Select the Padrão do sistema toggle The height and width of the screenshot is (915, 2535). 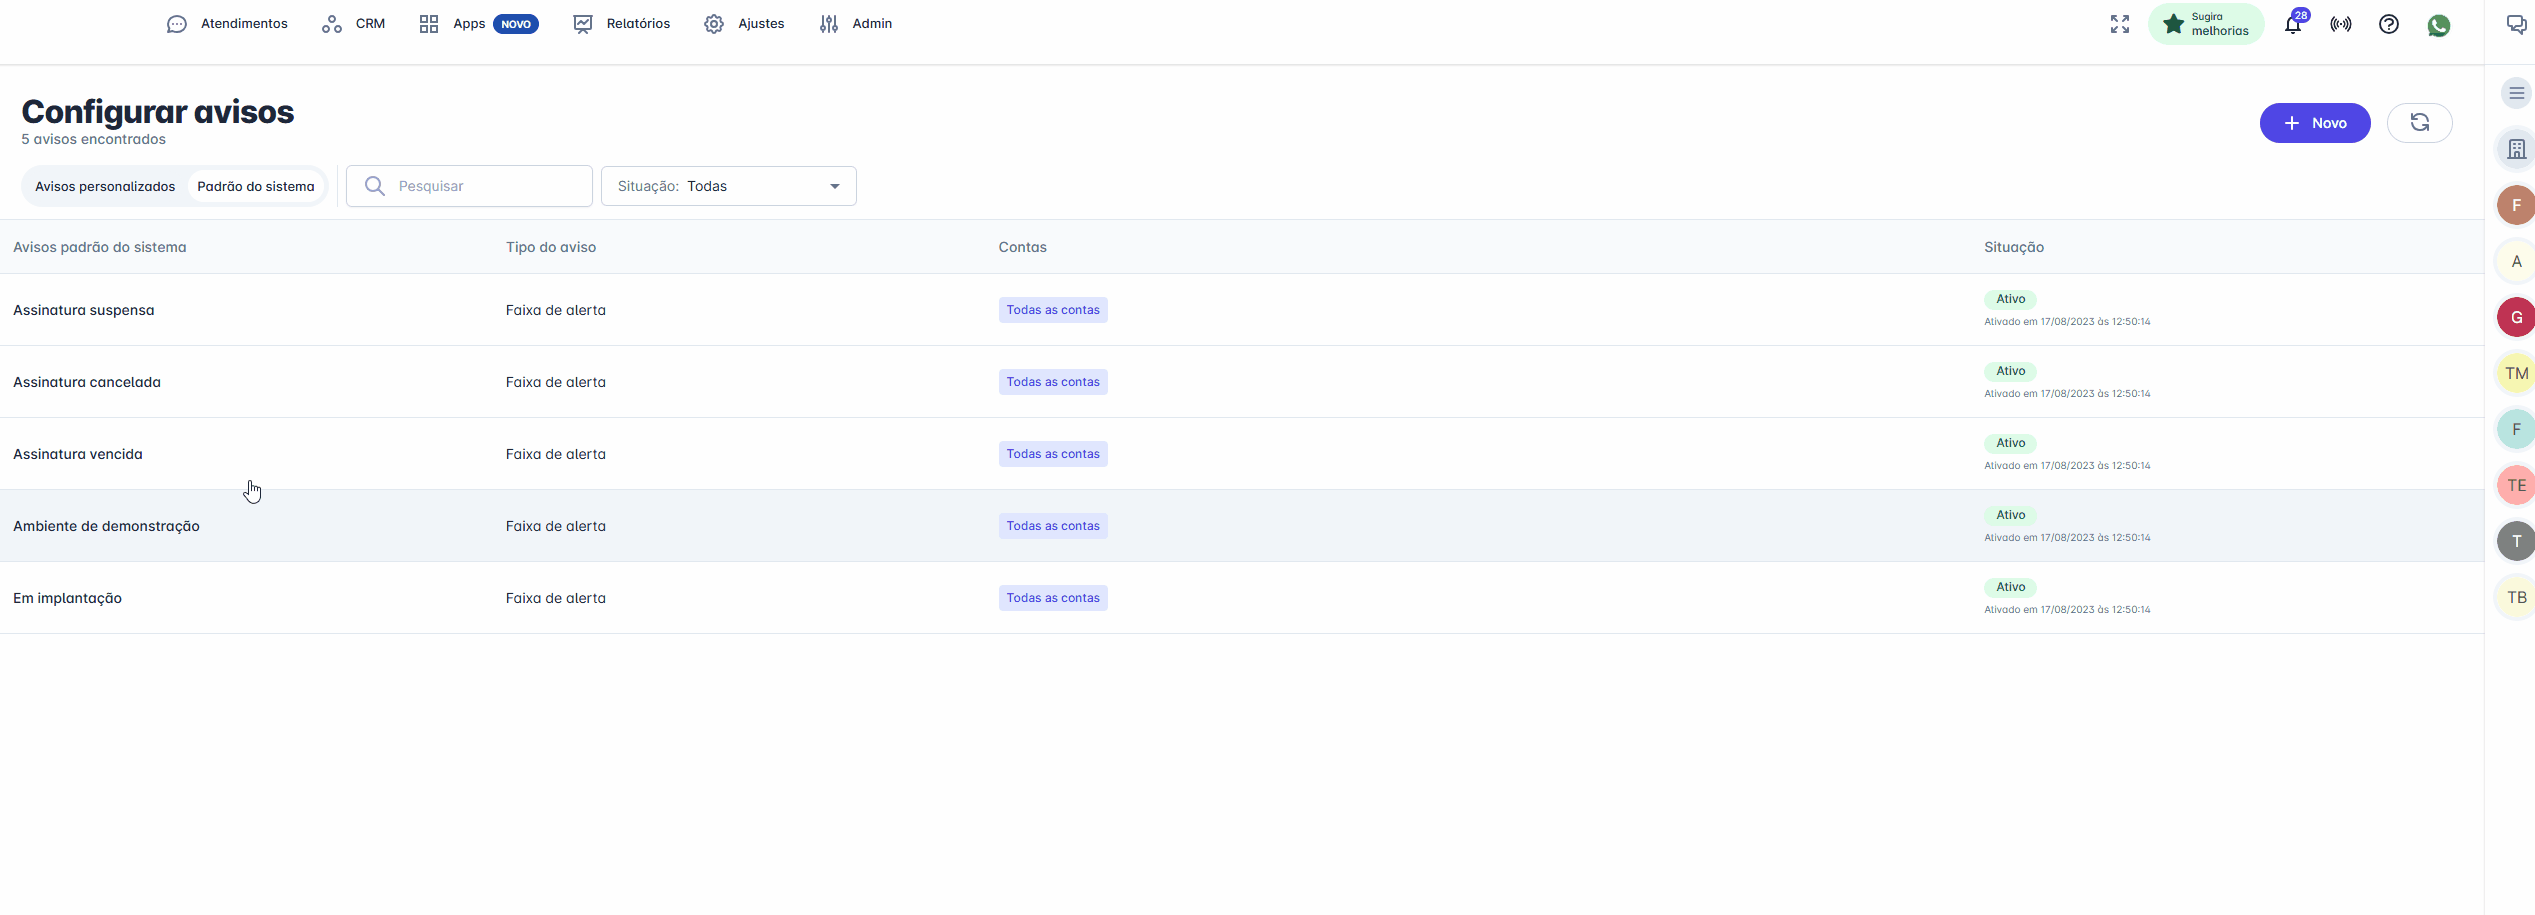[x=256, y=186]
